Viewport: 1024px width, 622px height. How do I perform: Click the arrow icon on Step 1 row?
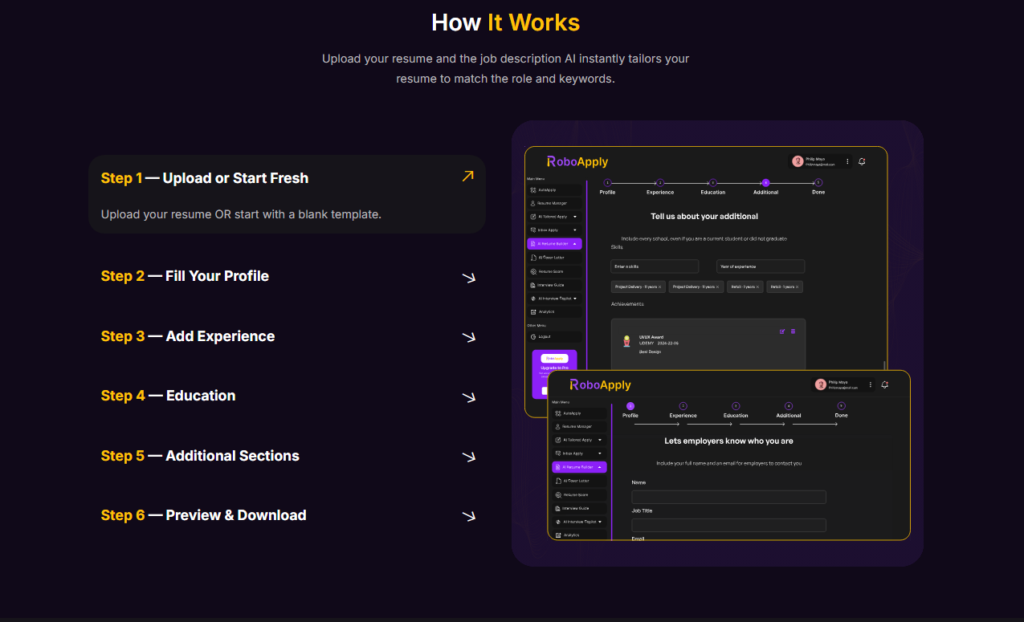(x=467, y=177)
